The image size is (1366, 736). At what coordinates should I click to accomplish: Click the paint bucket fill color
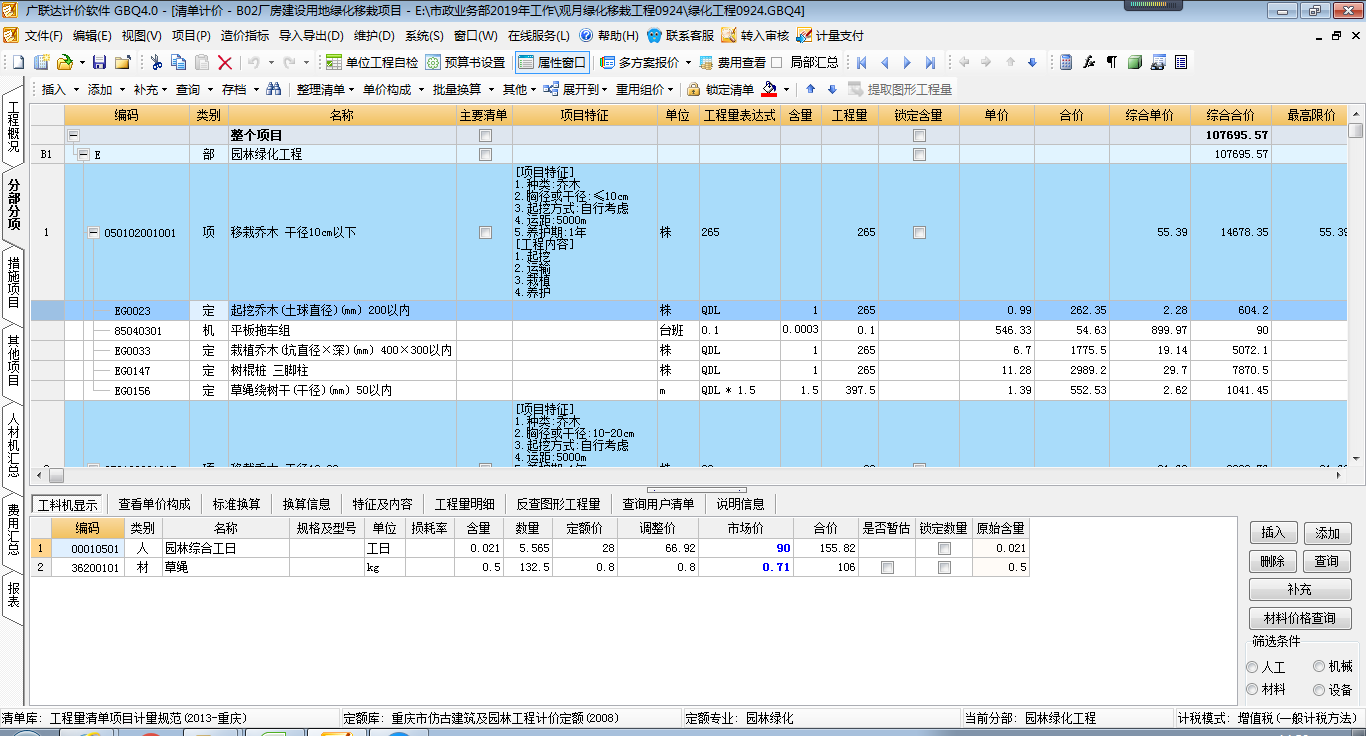(x=769, y=89)
